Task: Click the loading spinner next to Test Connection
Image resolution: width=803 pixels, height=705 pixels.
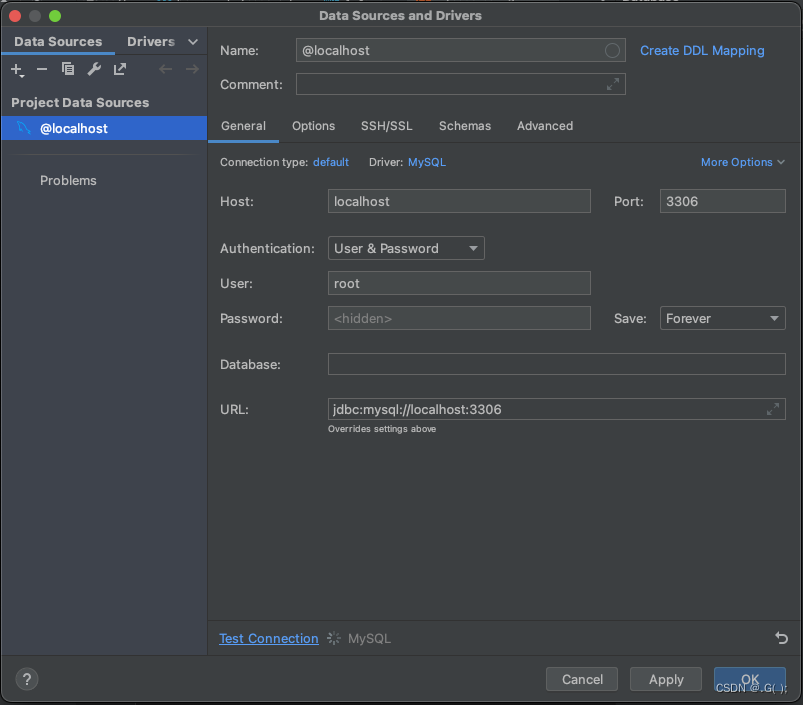Action: (x=333, y=638)
